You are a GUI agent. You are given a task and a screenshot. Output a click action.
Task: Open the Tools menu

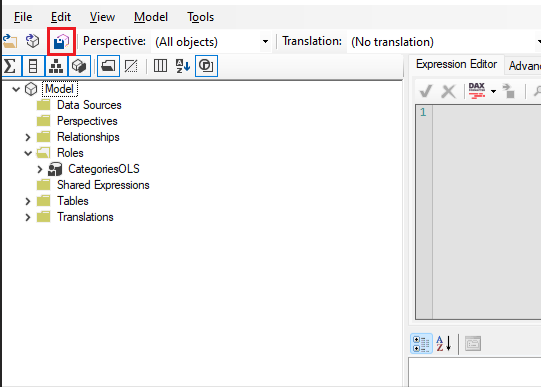[200, 17]
